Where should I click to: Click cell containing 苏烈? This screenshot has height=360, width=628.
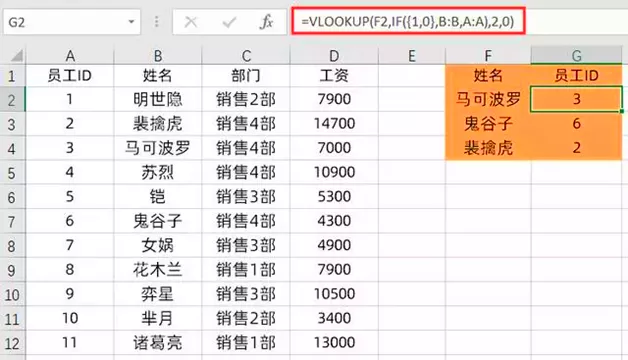click(x=158, y=173)
